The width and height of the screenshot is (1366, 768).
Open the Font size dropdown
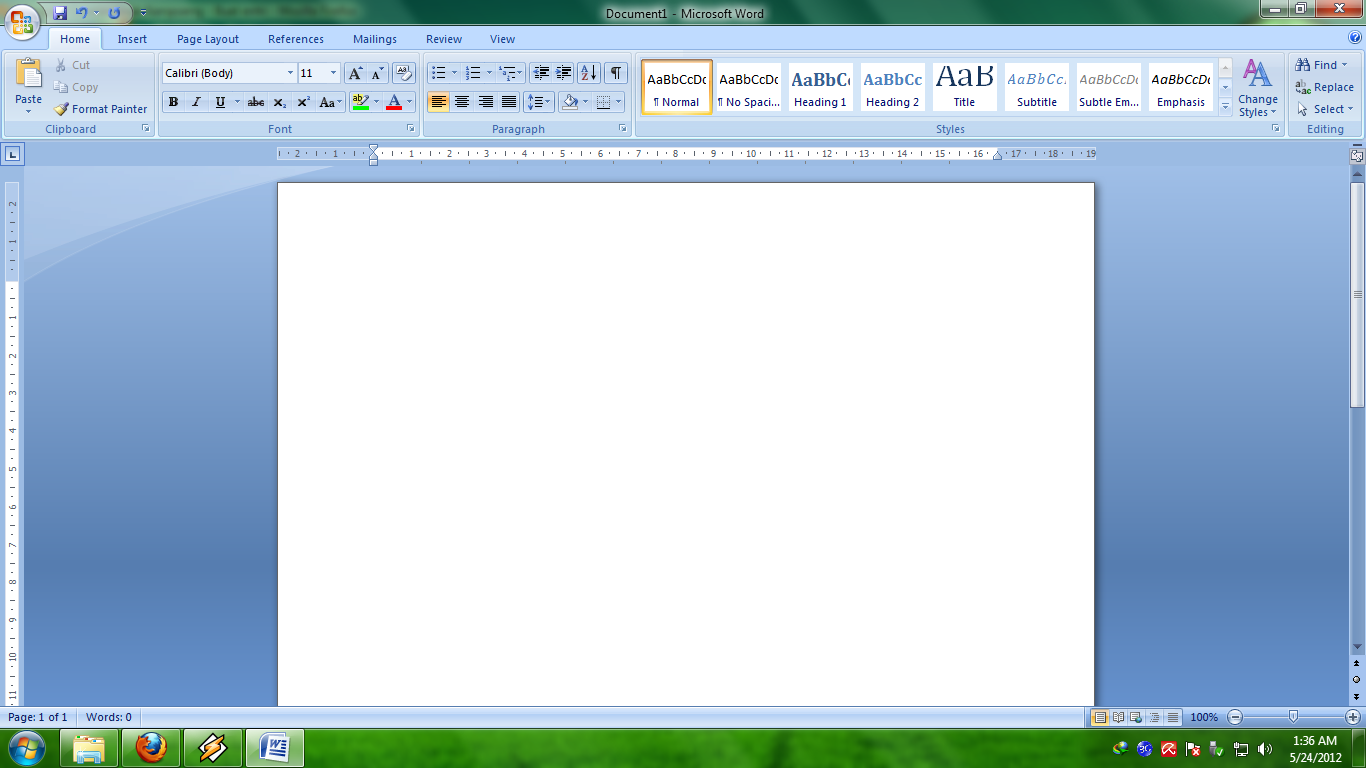point(331,72)
